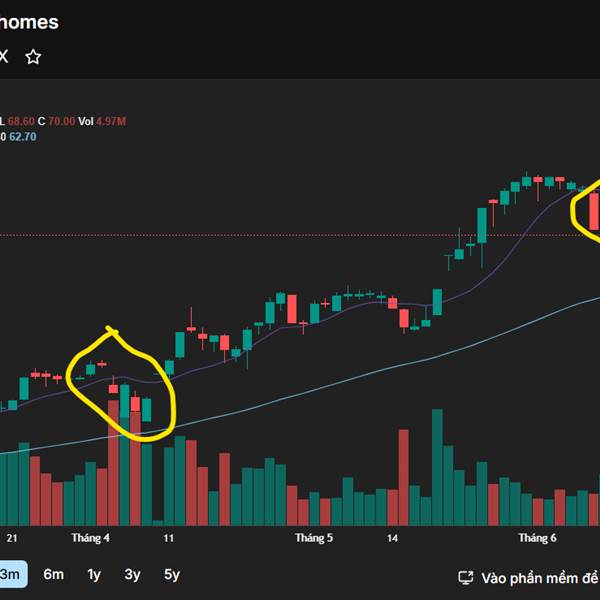Click the closing price value 70.00

(62, 121)
